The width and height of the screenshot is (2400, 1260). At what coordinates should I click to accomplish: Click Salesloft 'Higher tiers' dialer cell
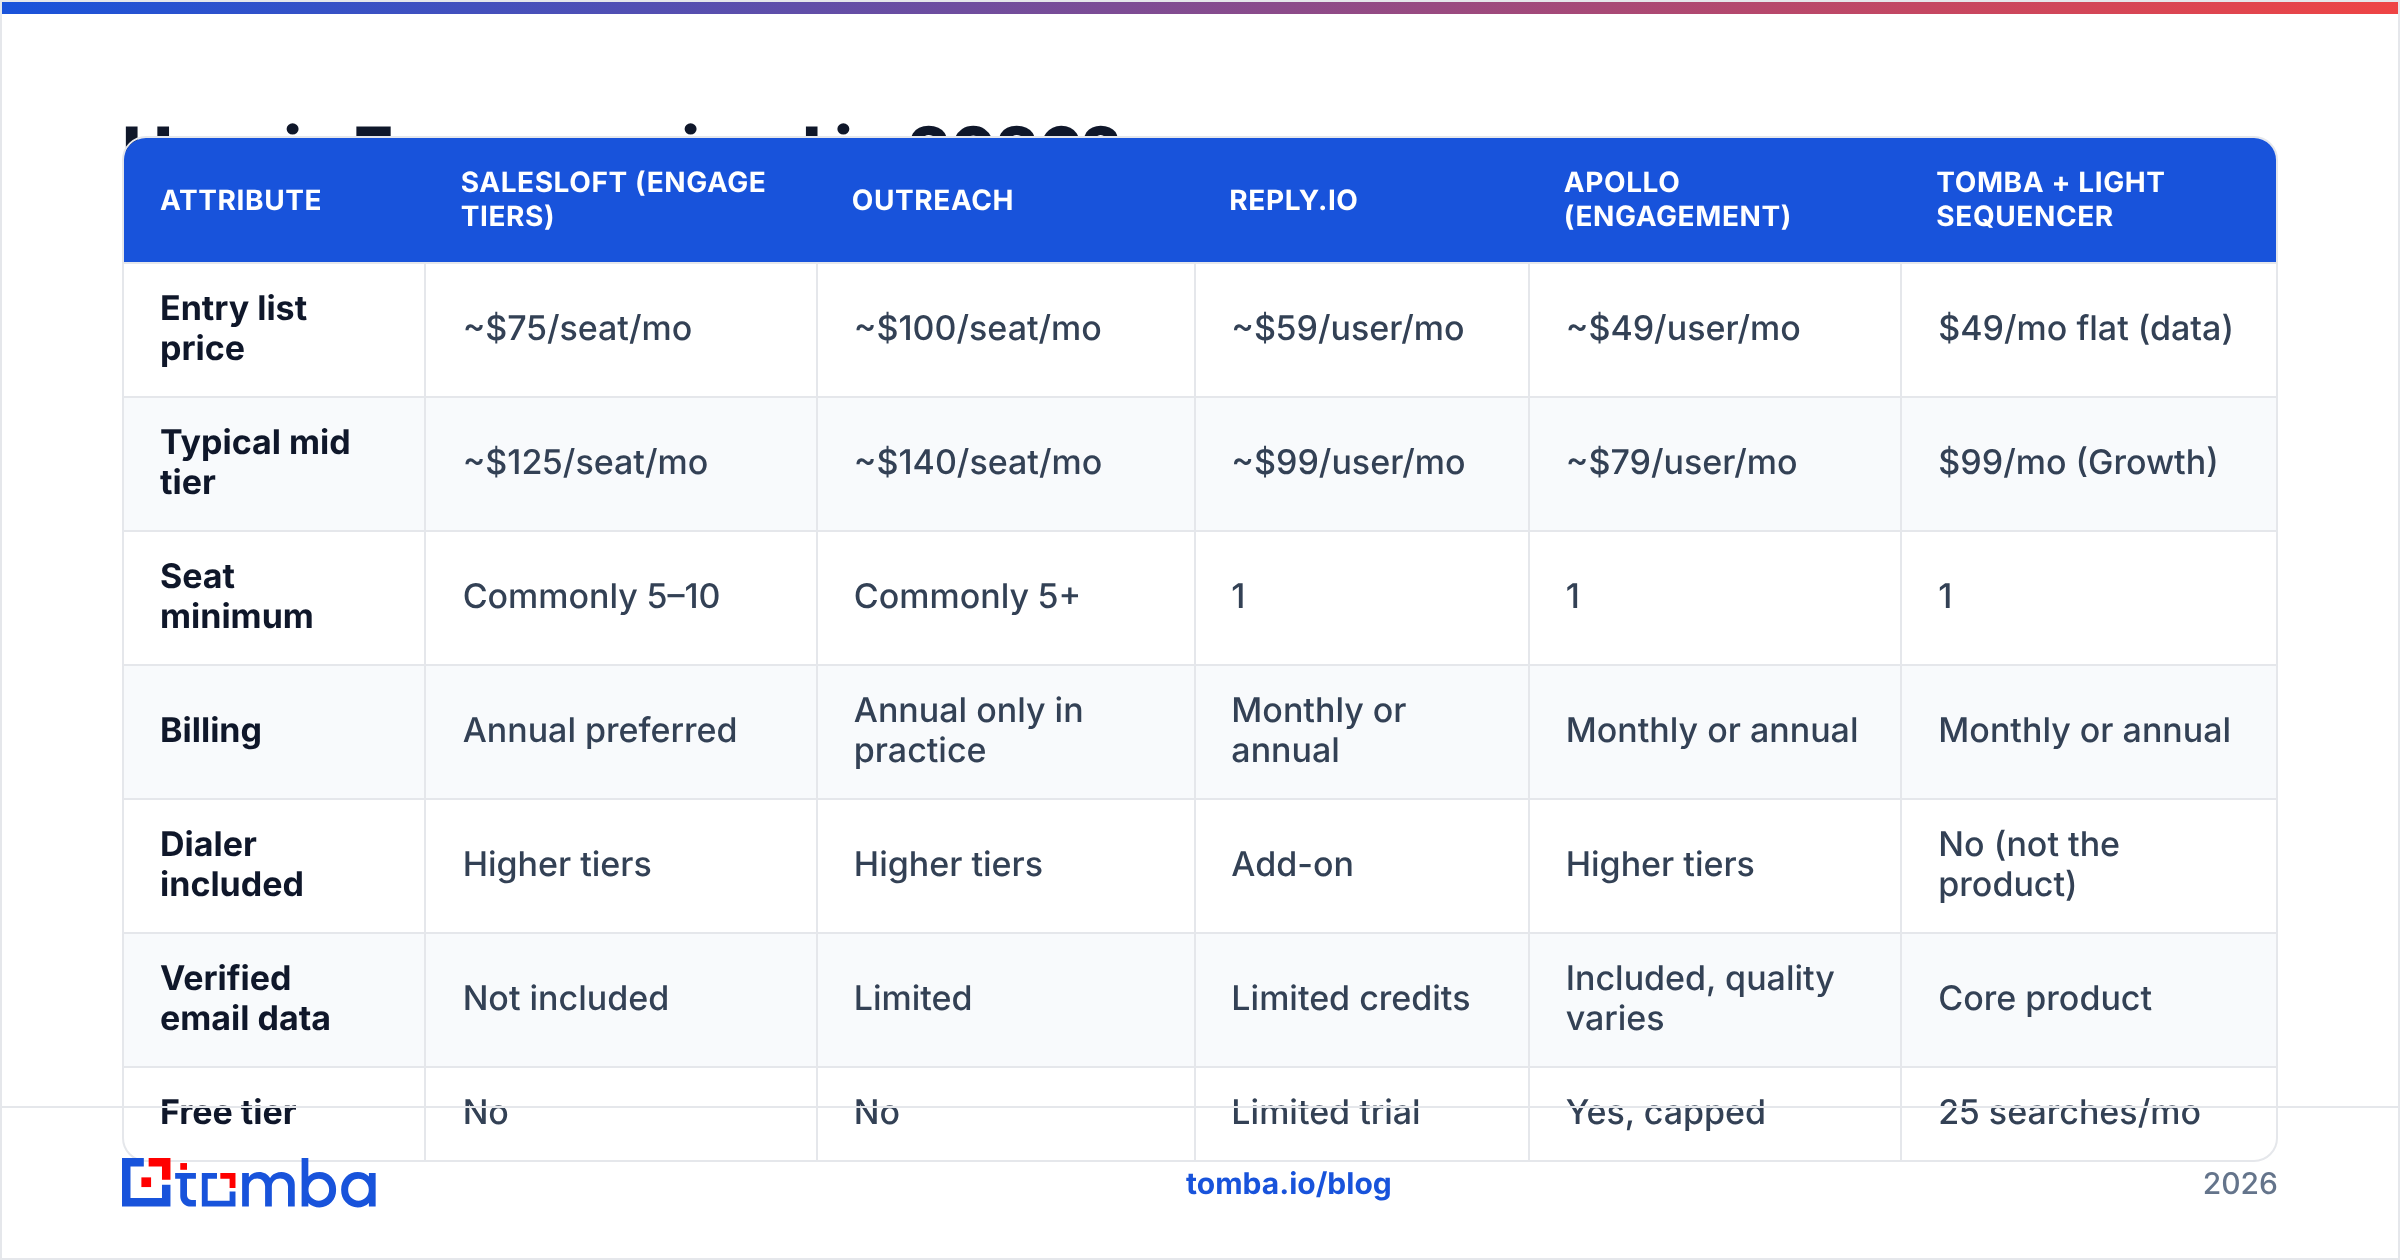557,864
